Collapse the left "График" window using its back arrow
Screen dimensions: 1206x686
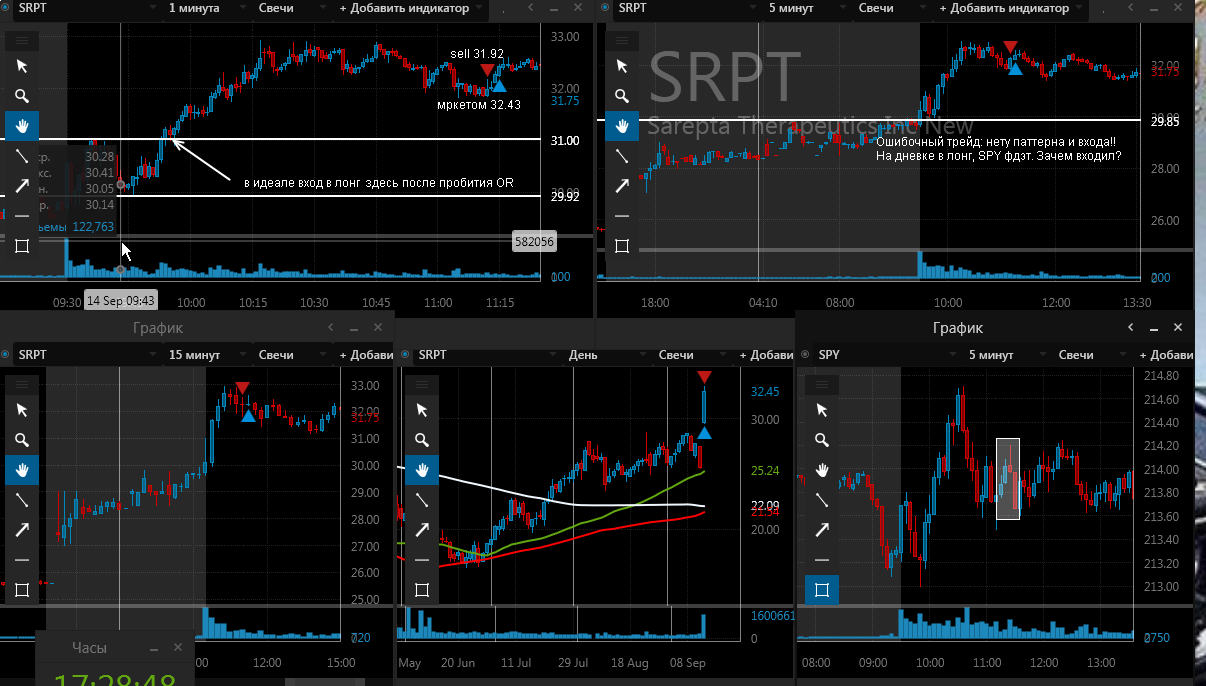(x=331, y=328)
